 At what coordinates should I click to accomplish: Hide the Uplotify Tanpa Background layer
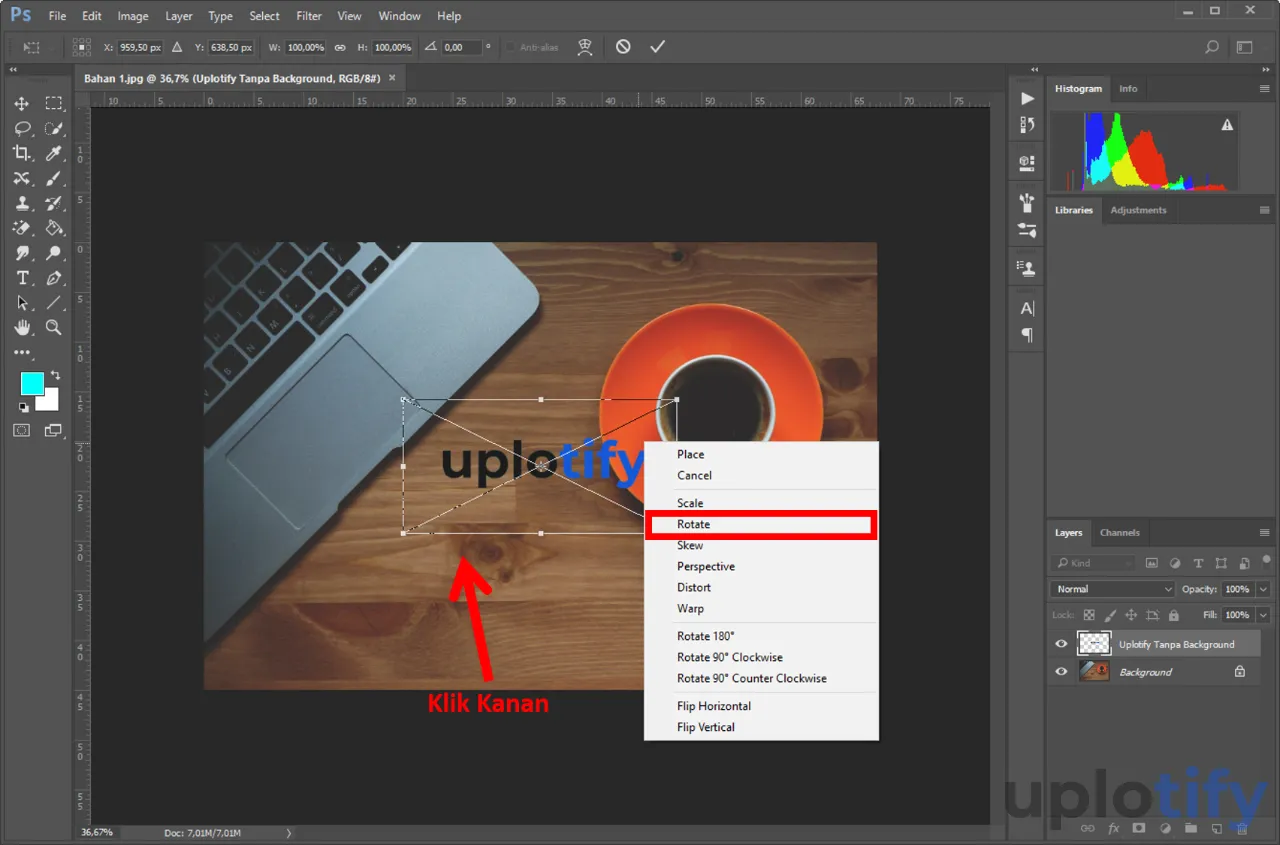(1061, 644)
